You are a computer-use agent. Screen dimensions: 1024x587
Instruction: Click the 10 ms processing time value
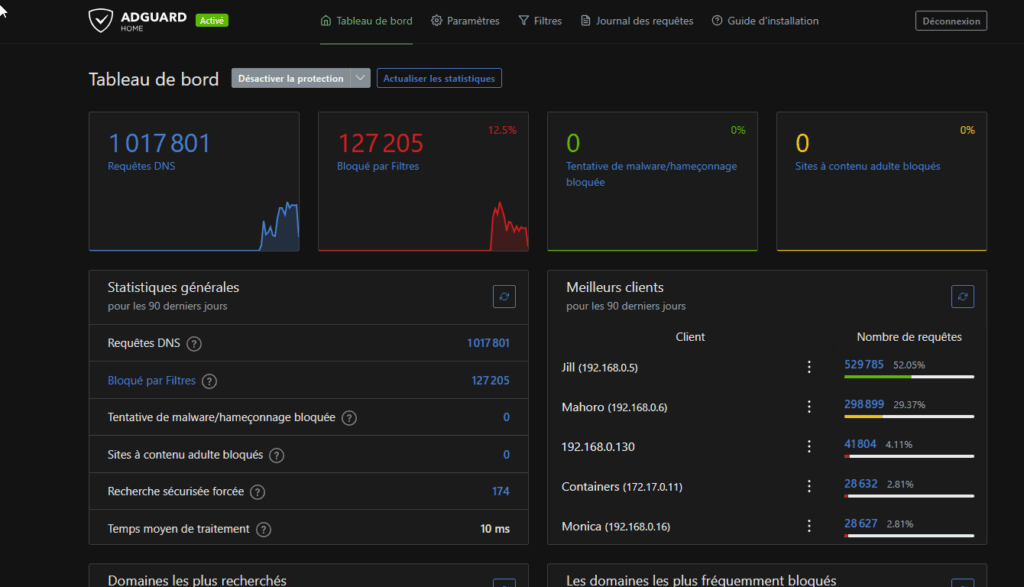pos(495,529)
